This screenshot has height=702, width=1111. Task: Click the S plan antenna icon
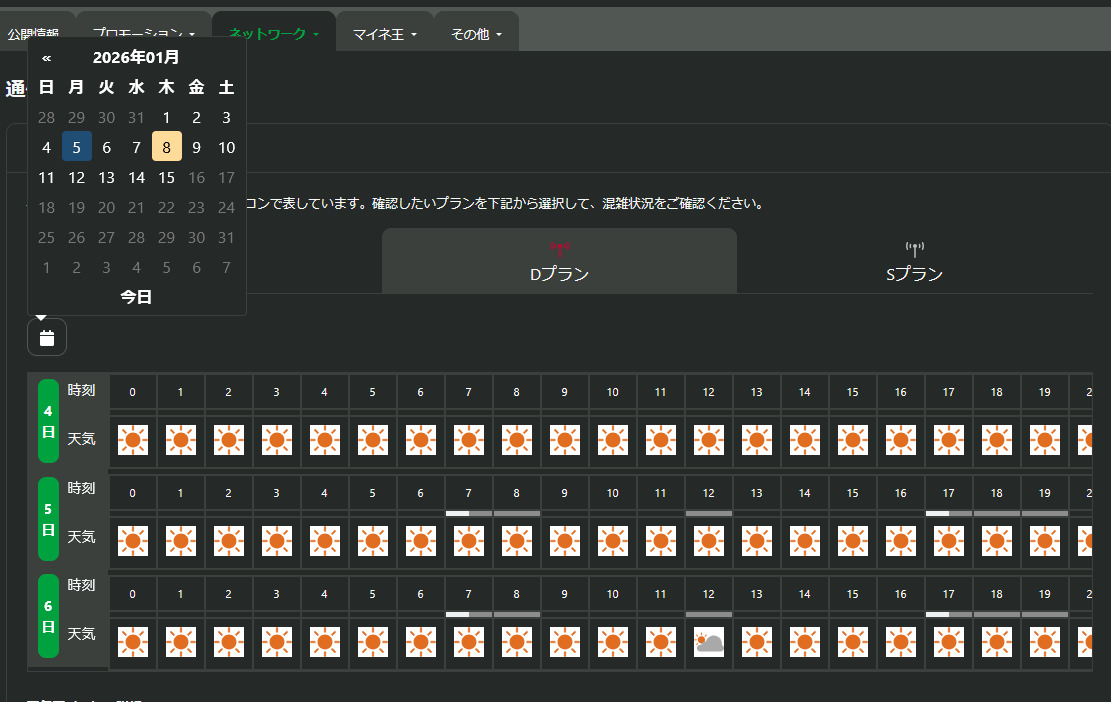(914, 249)
